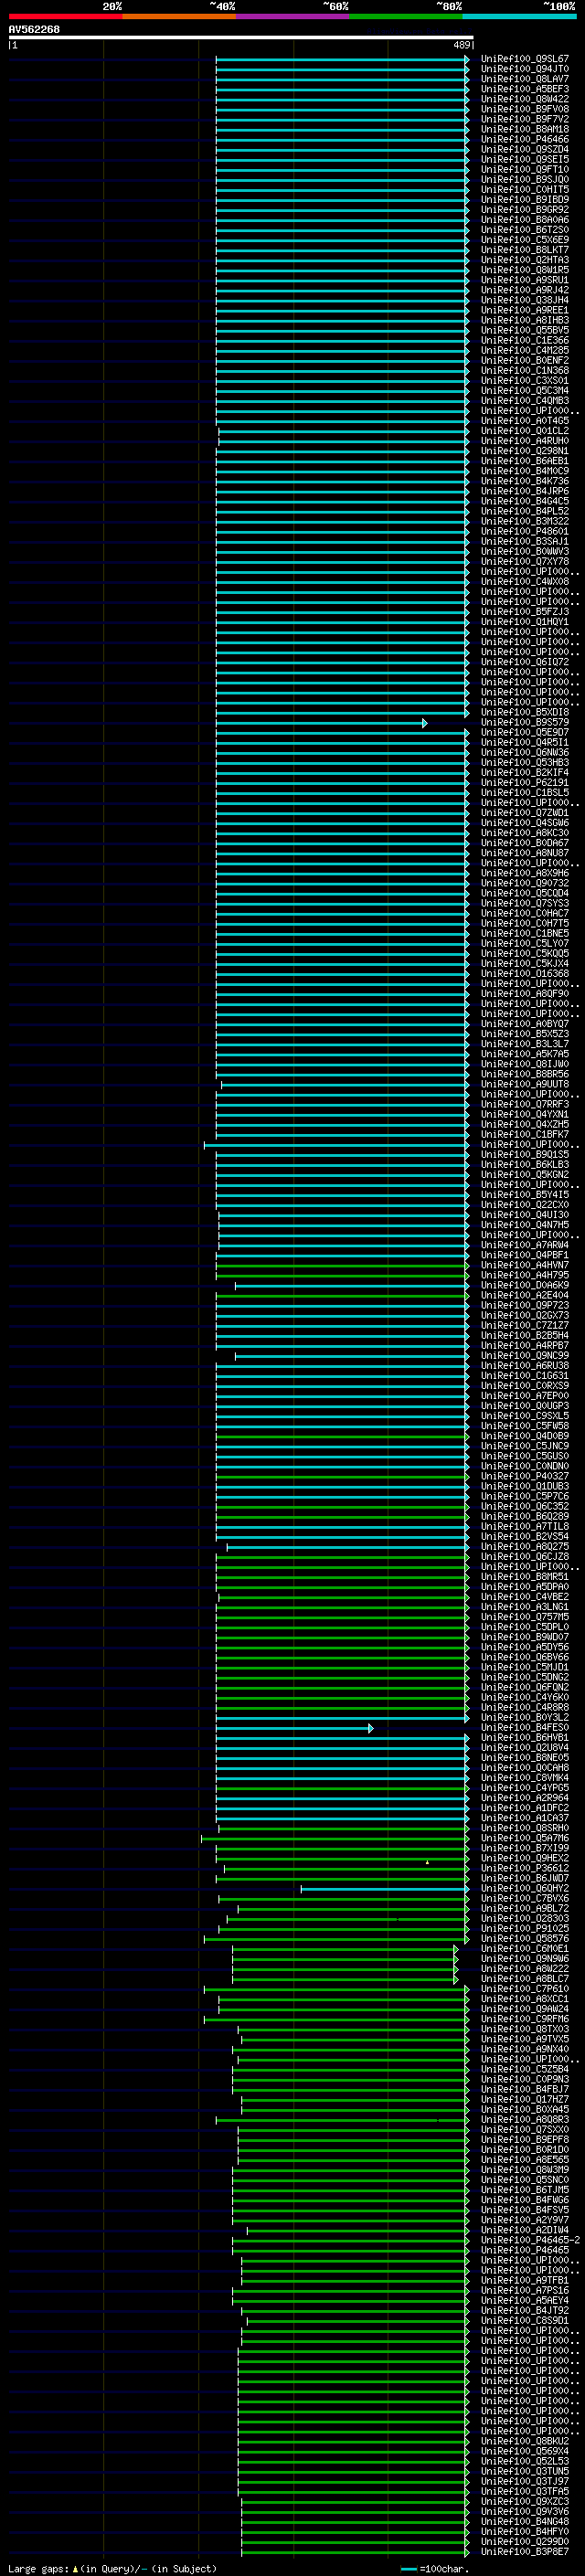Click the UniRef100_Q22CX0 label
This screenshot has width=585, height=2576.
click(525, 1205)
